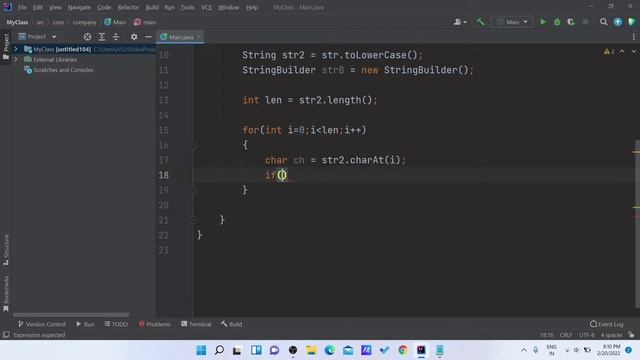Open Windows Start button
This screenshot has height=360, width=640.
tap(201, 350)
